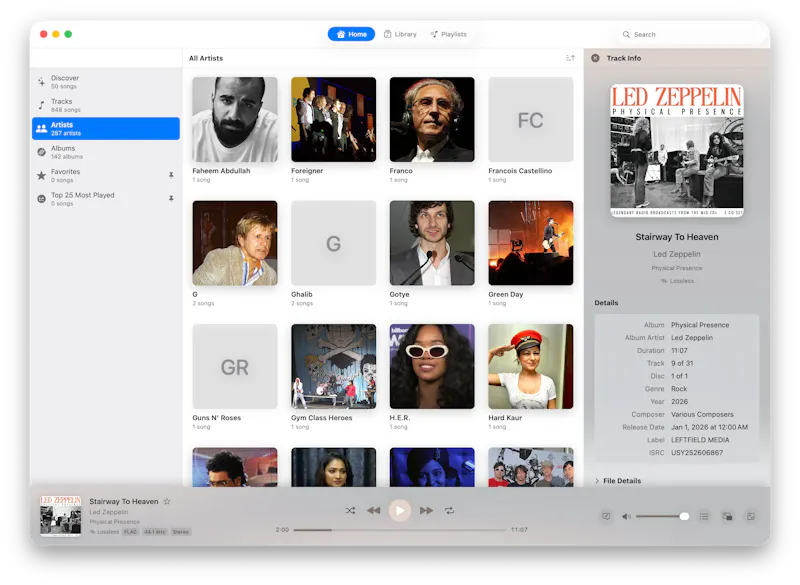Mute the volume speaker icon
Image resolution: width=800 pixels, height=585 pixels.
tap(626, 517)
